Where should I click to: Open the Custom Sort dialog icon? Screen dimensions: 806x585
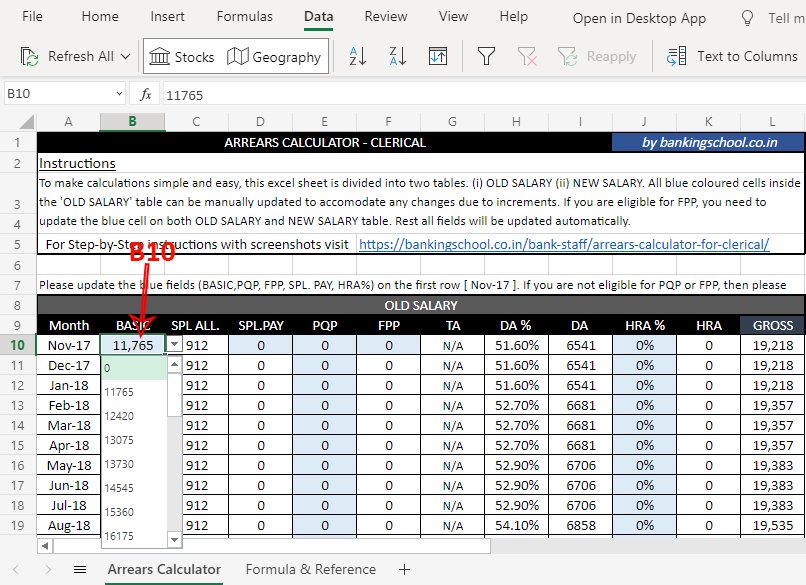pos(437,57)
